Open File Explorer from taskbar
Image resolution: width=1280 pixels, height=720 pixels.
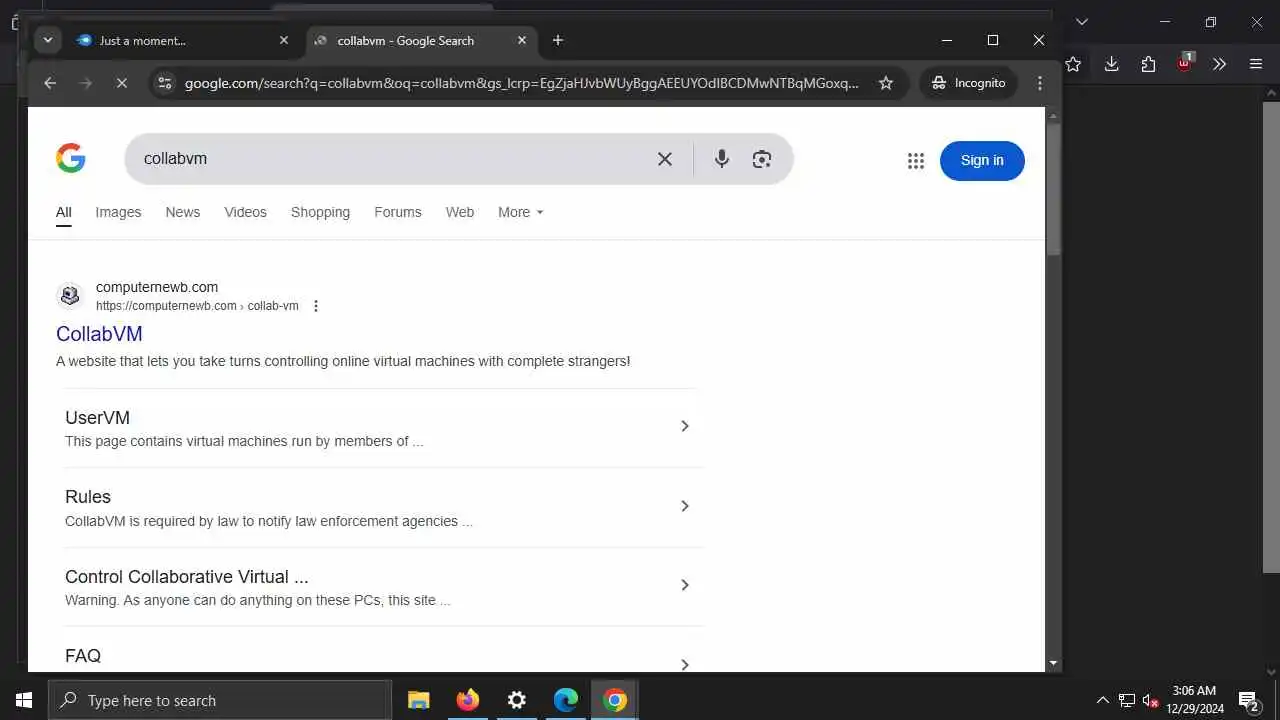419,700
